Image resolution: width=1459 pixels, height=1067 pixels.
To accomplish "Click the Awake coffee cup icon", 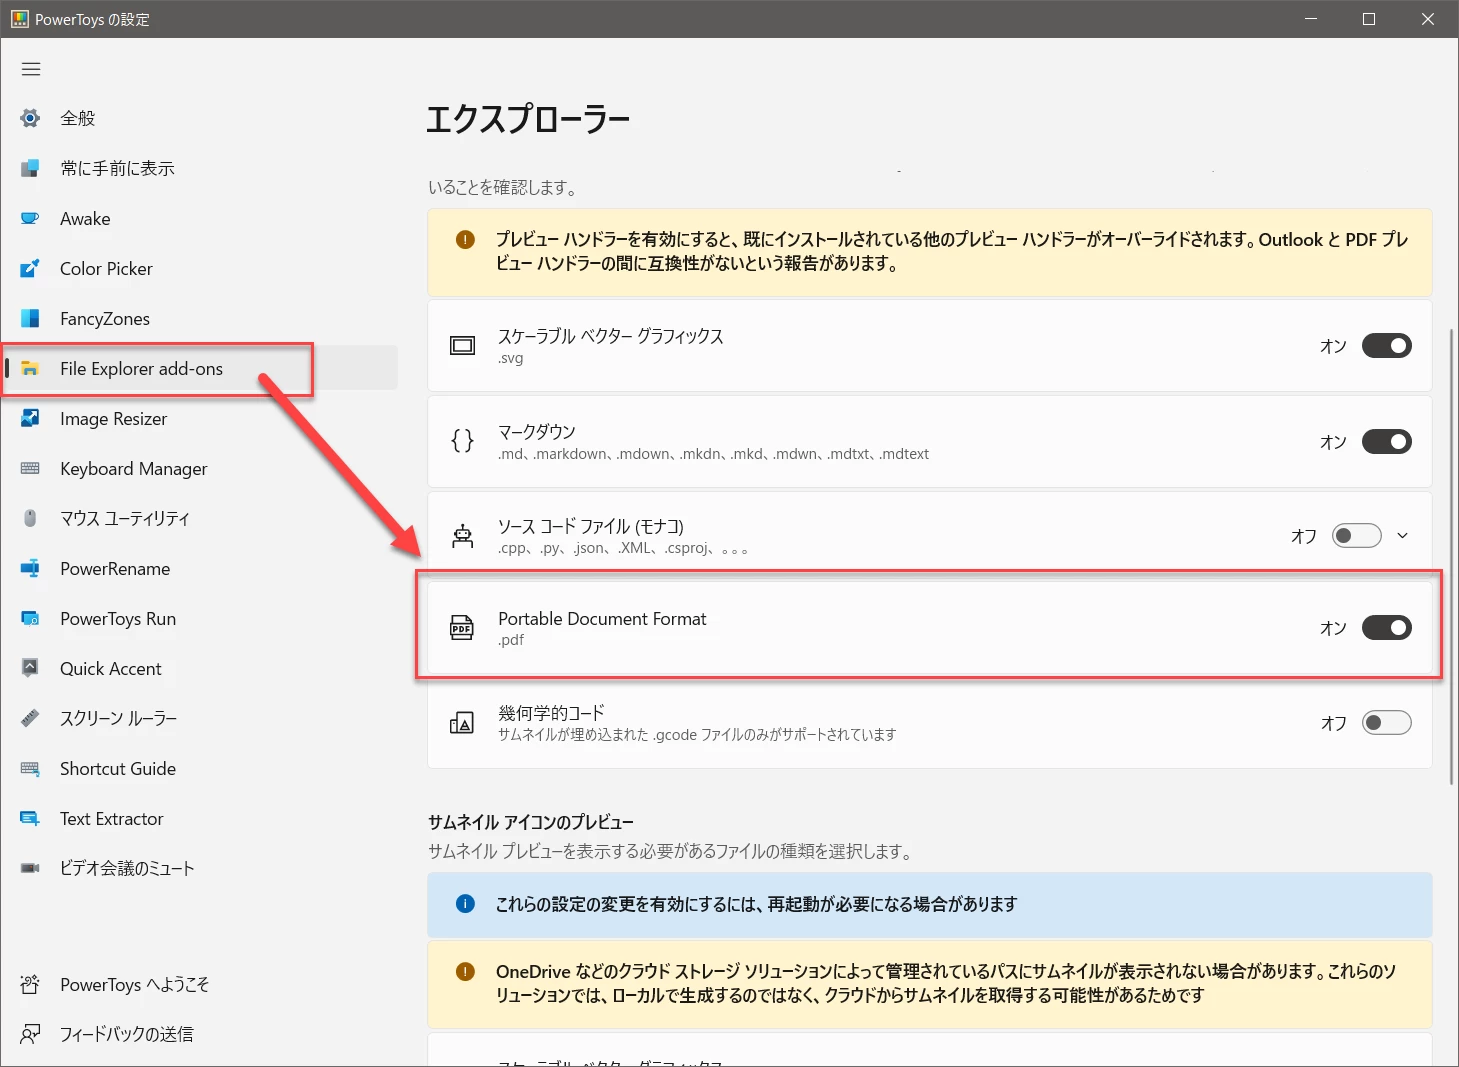I will pyautogui.click(x=30, y=218).
